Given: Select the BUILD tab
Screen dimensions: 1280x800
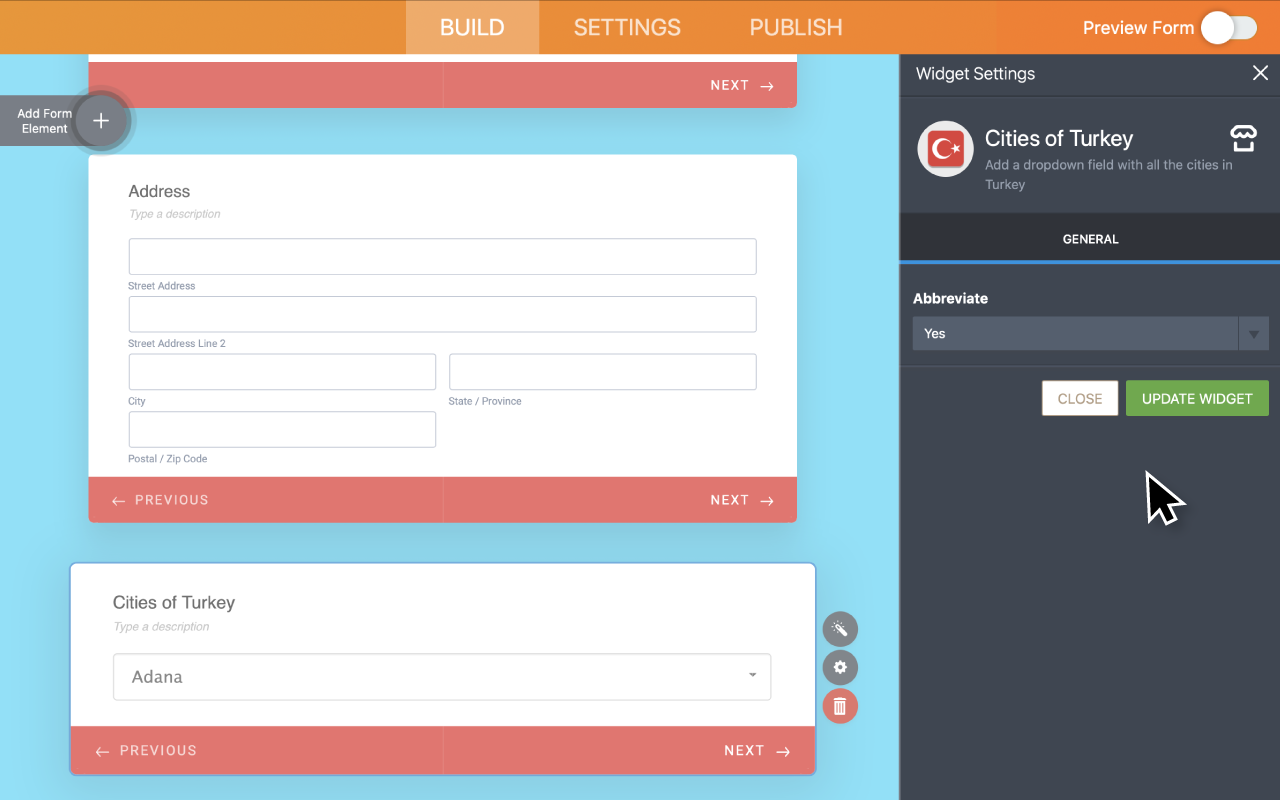Looking at the screenshot, I should tap(472, 28).
